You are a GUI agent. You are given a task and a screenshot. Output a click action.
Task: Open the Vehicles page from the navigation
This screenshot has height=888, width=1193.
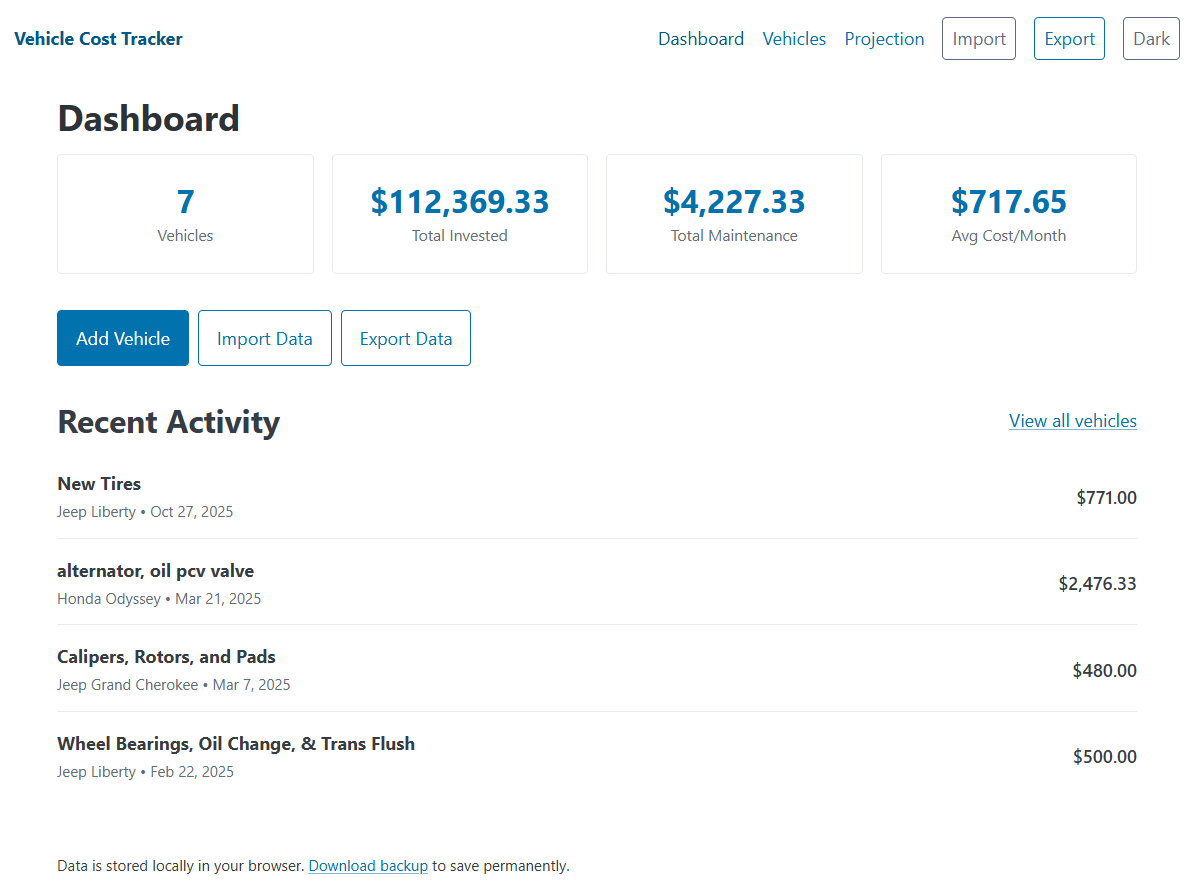pos(794,38)
